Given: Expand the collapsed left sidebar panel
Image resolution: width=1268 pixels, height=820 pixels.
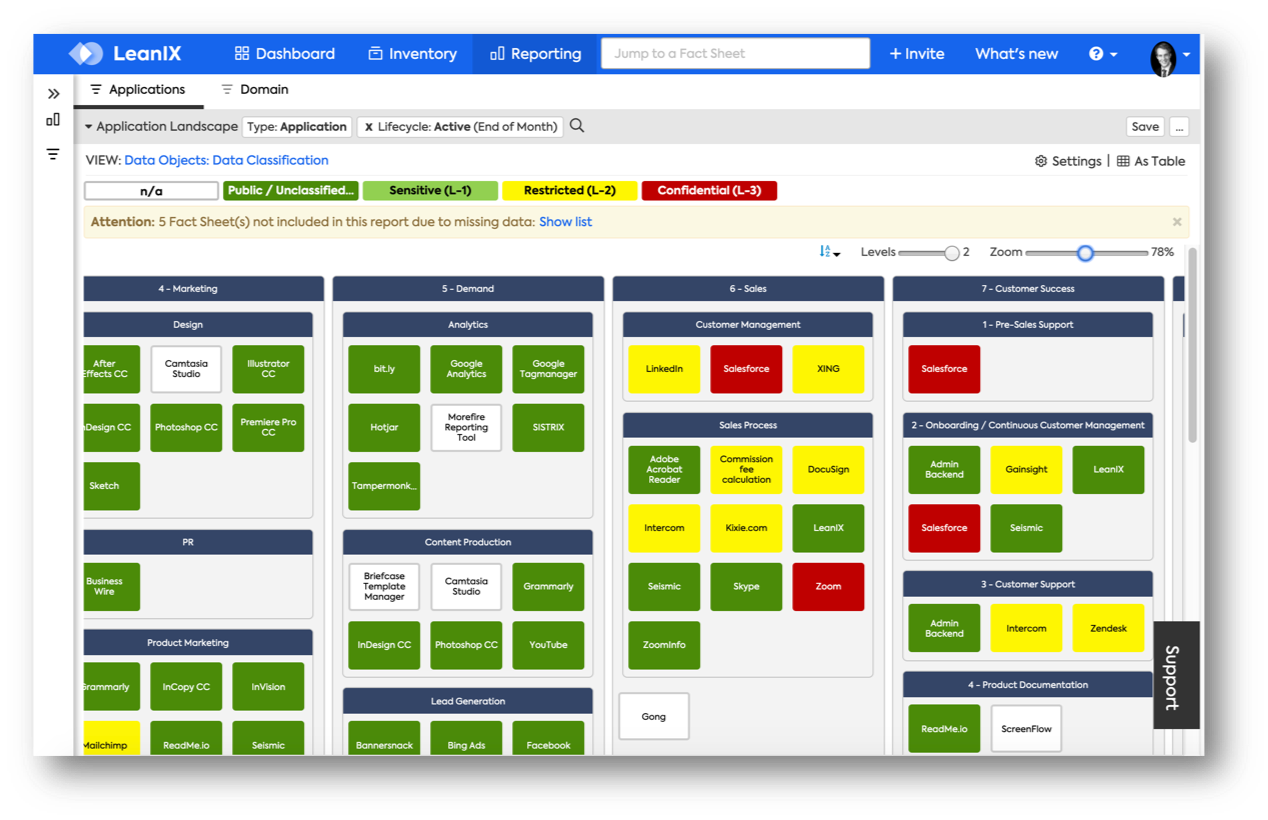Looking at the screenshot, I should tap(53, 92).
